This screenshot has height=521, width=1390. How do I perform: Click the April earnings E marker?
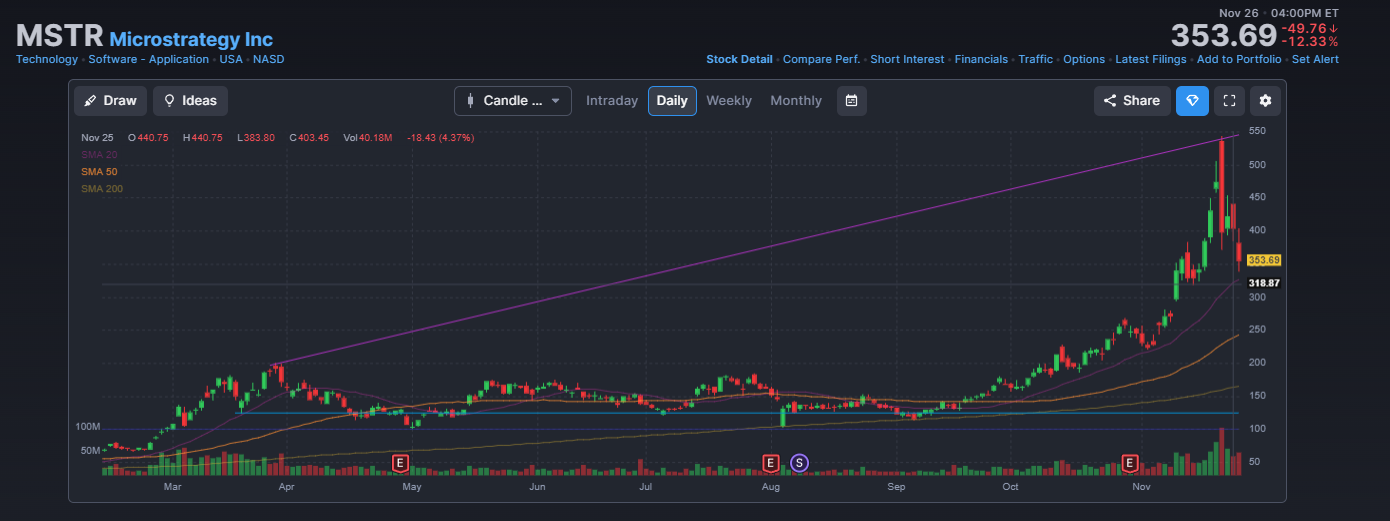pos(400,463)
